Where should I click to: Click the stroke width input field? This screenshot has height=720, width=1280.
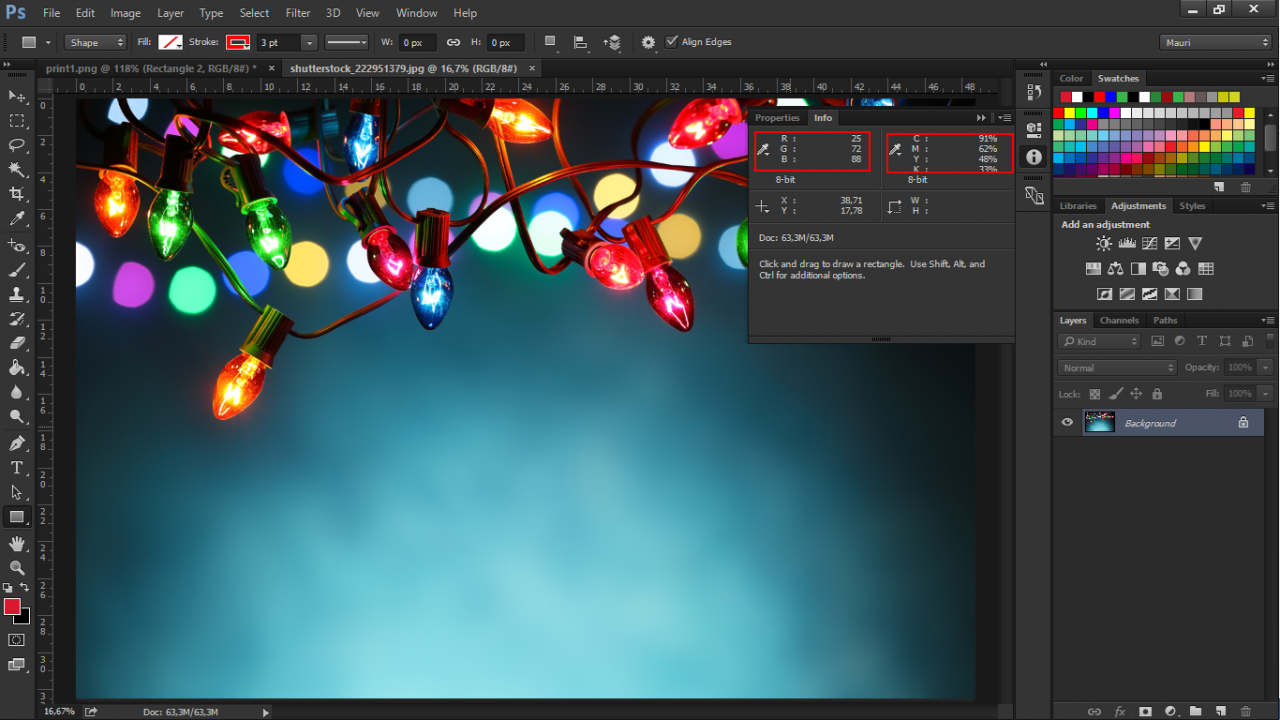click(x=279, y=43)
